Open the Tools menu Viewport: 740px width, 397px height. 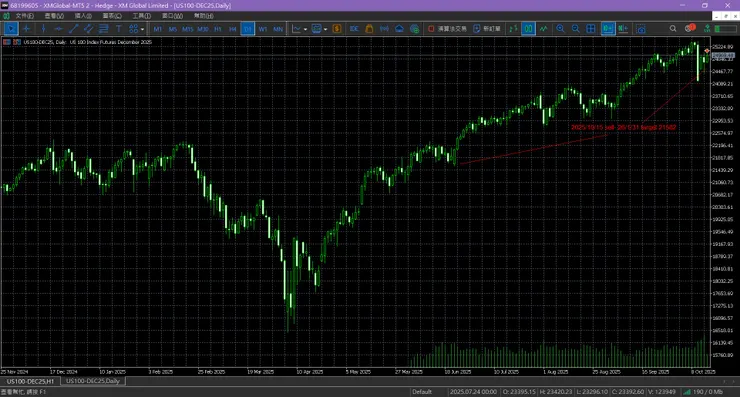coord(142,16)
